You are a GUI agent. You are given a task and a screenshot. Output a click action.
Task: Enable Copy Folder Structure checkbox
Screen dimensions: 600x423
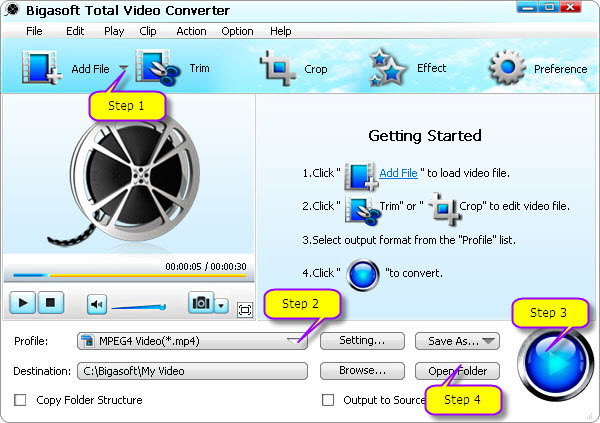click(20, 400)
